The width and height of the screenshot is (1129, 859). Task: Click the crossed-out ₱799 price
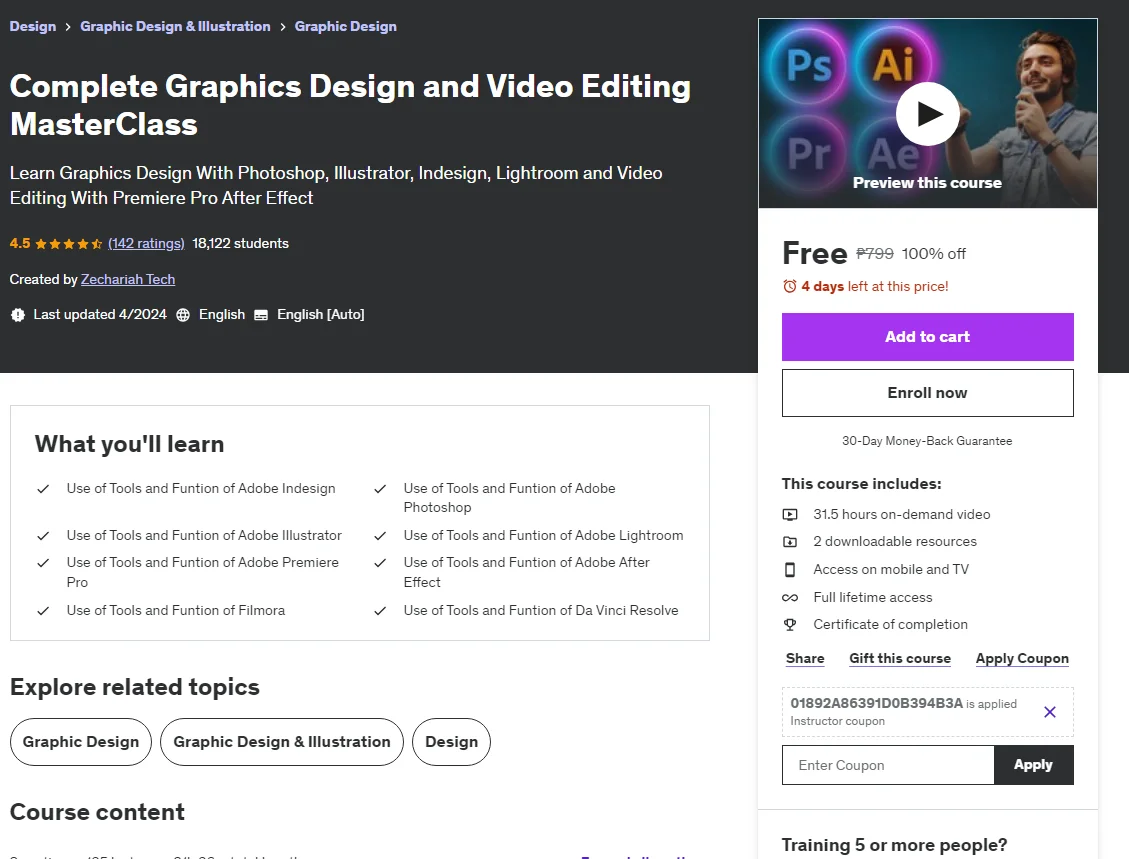[x=874, y=253]
